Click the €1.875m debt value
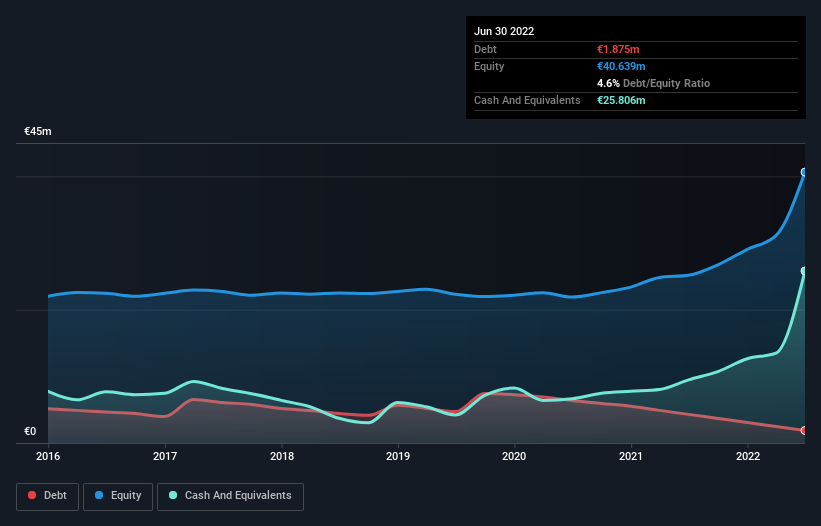The width and height of the screenshot is (821, 526). click(x=618, y=49)
